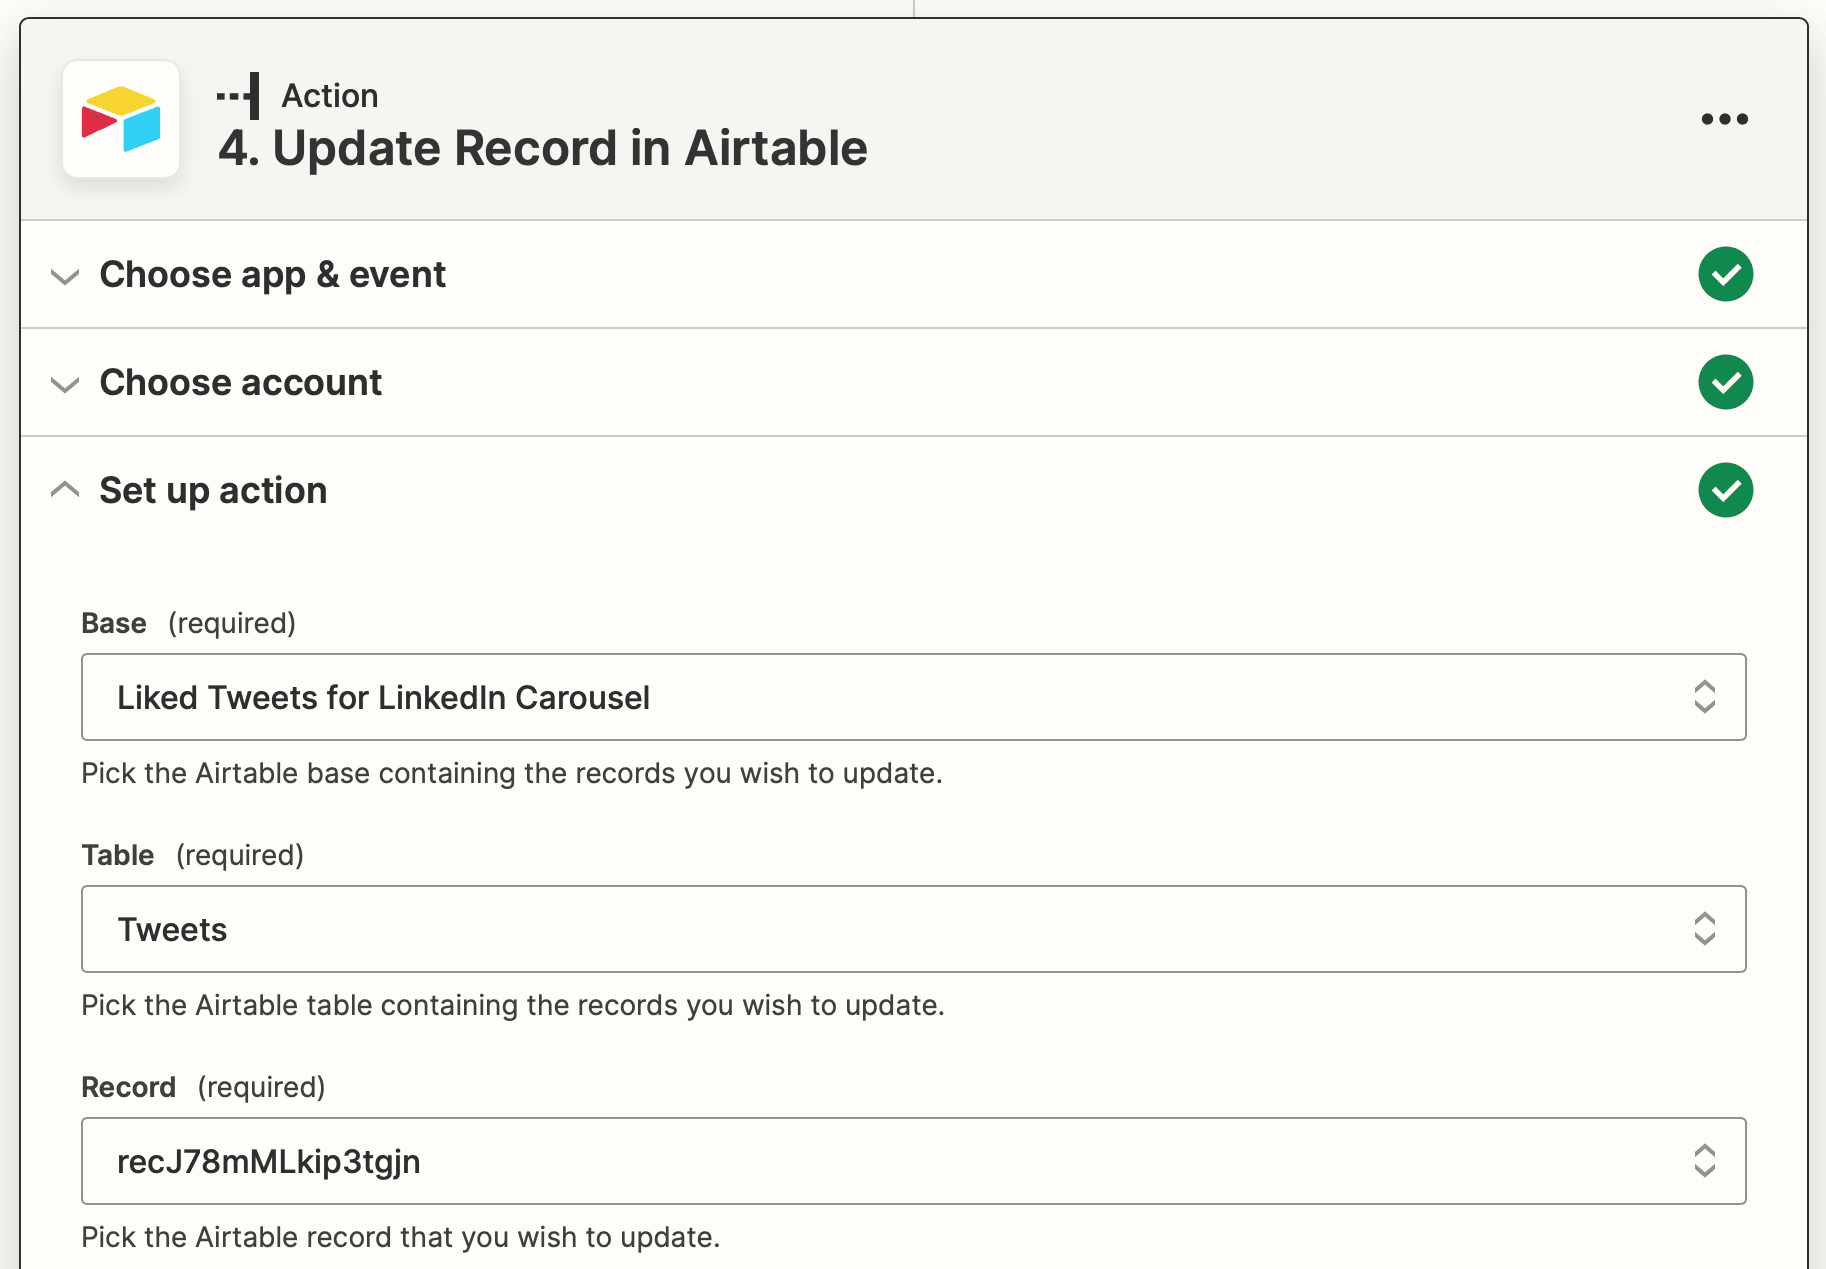The height and width of the screenshot is (1269, 1826).
Task: Expand the Choose account section
Action: click(x=64, y=384)
